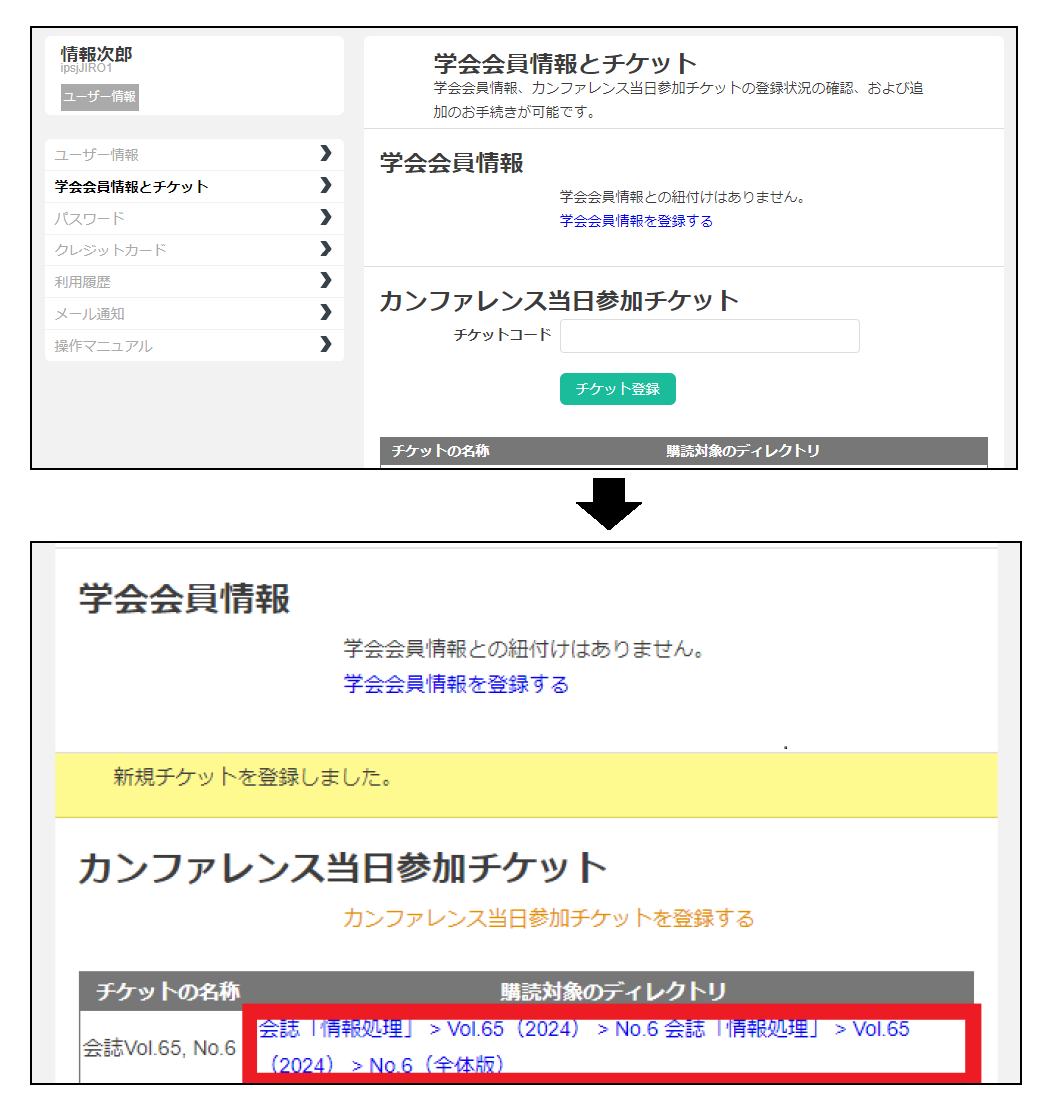Image resolution: width=1049 pixels, height=1111 pixels.
Task: Click larger 学会会員情報を登録する link in lower screenshot
Action: (456, 684)
